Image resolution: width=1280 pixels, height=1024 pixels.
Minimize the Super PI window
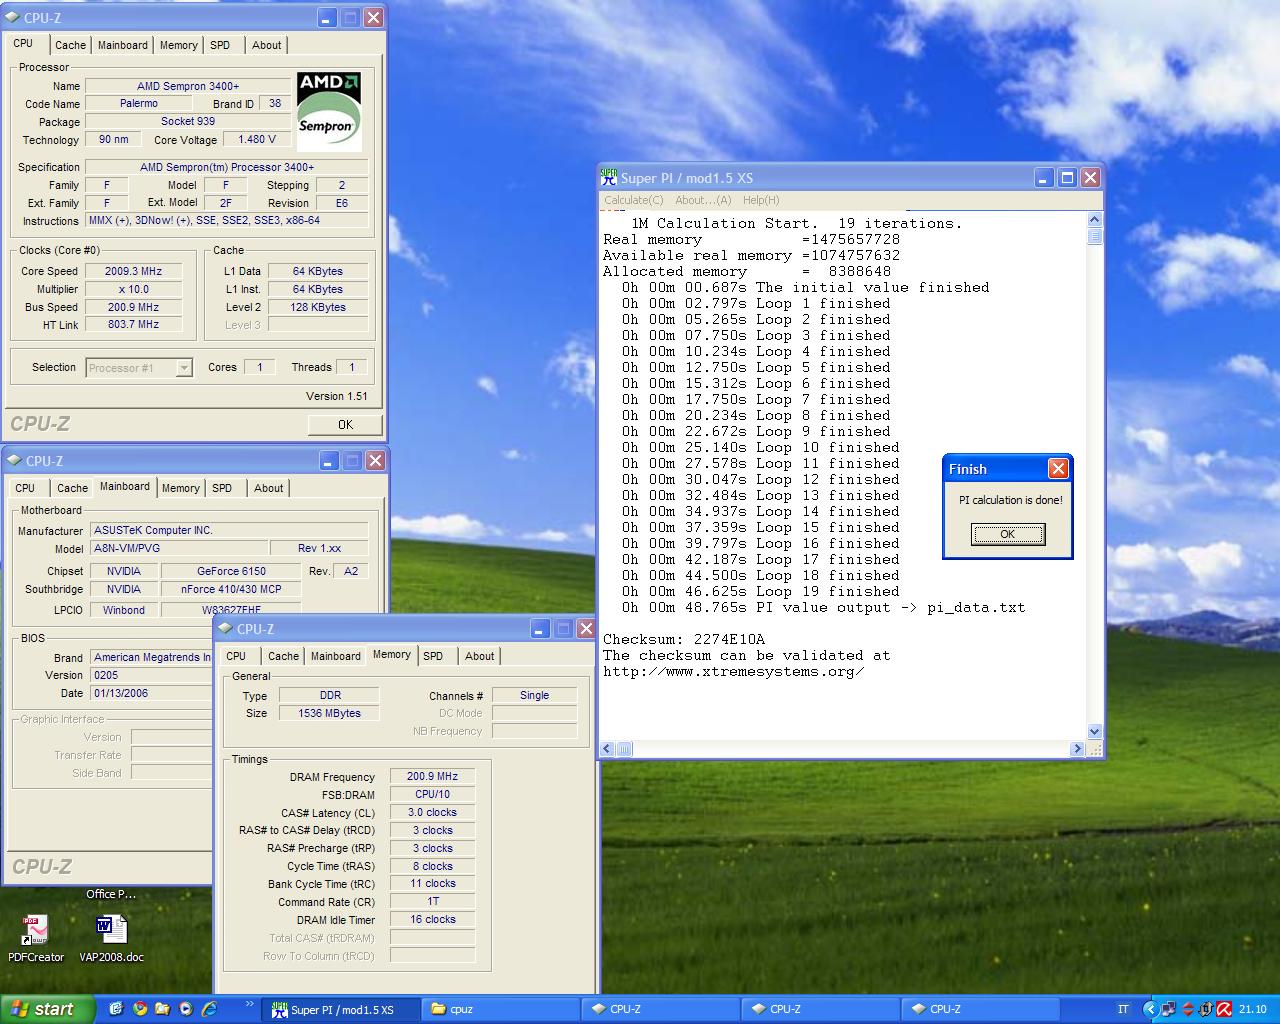click(1043, 177)
